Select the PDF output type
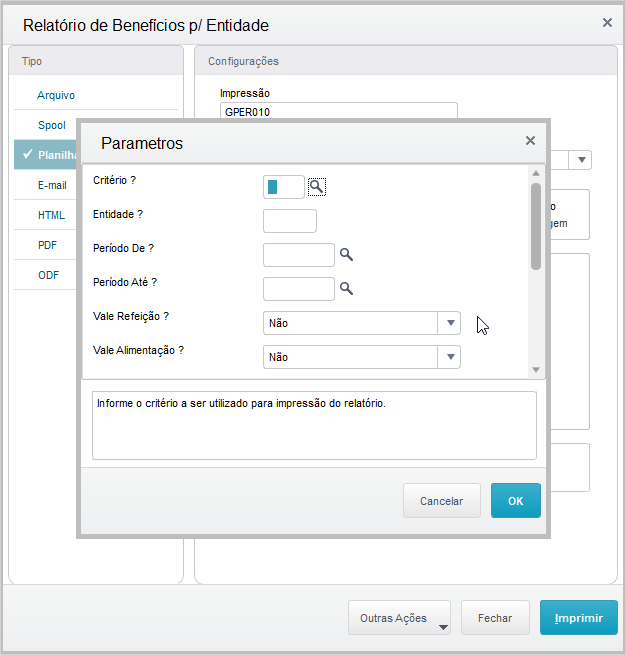This screenshot has height=655, width=626. click(46, 245)
